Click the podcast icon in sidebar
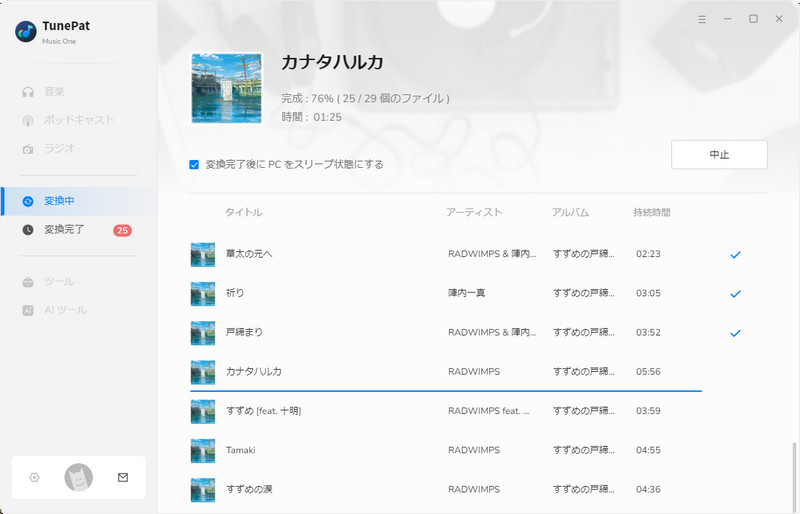This screenshot has width=800, height=514. pos(28,120)
